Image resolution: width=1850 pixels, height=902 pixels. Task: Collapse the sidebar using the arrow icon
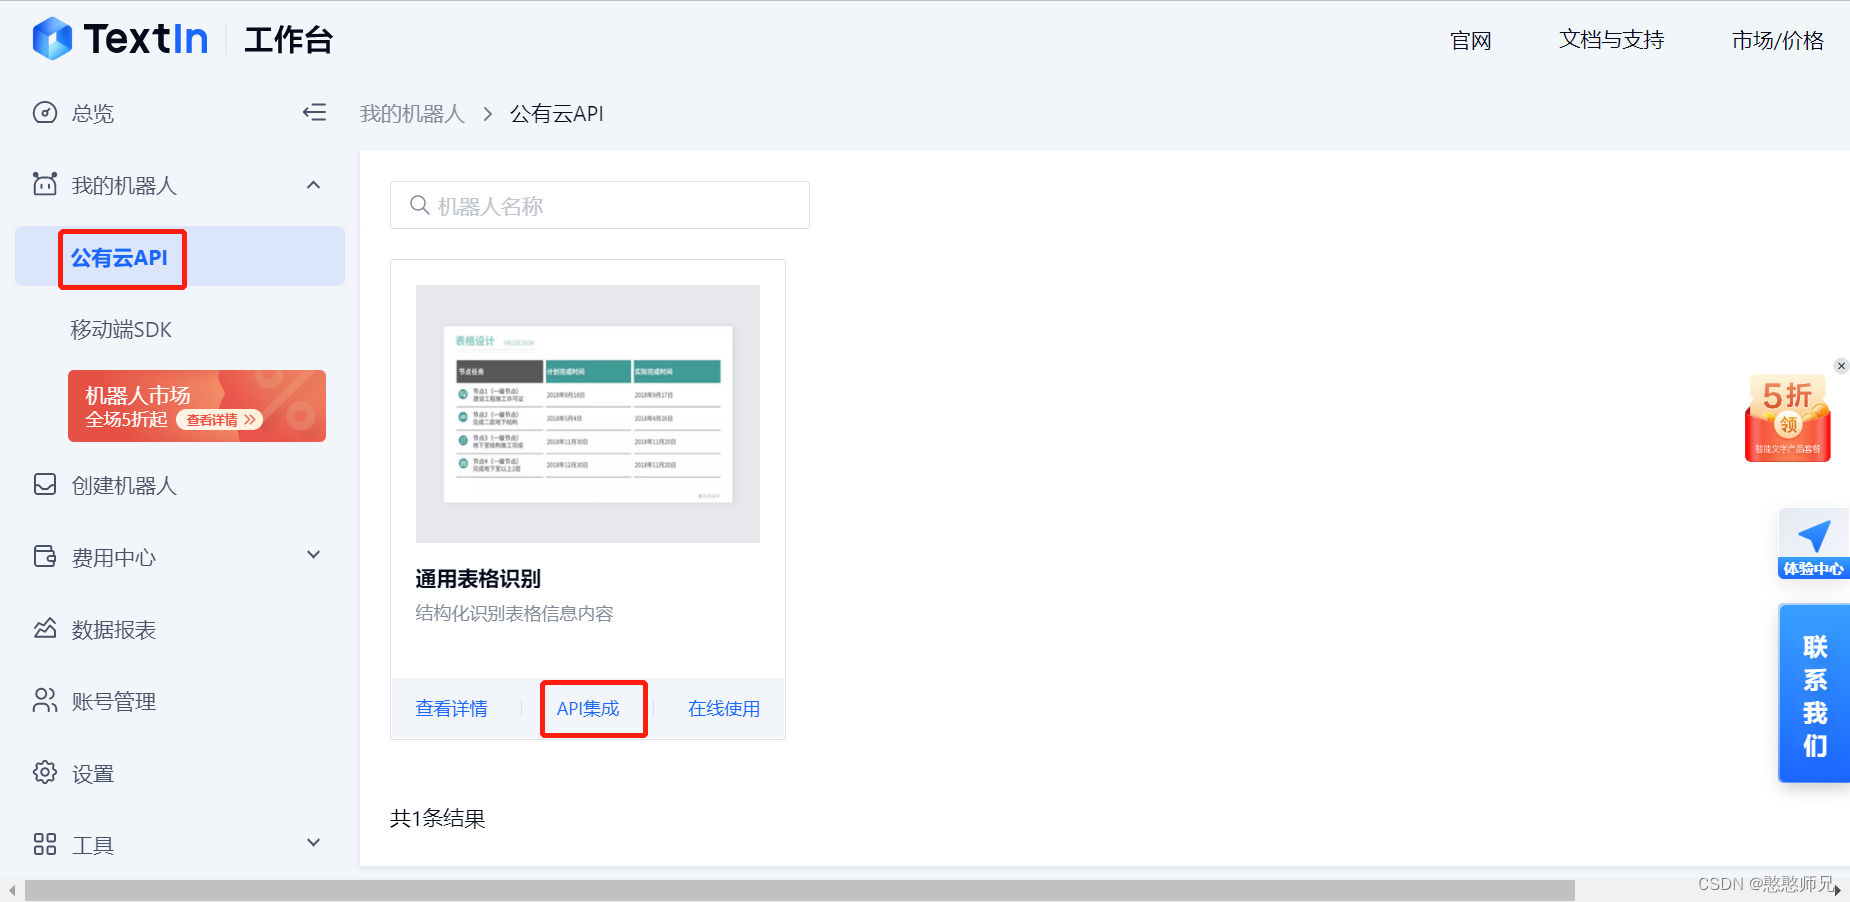pos(314,113)
